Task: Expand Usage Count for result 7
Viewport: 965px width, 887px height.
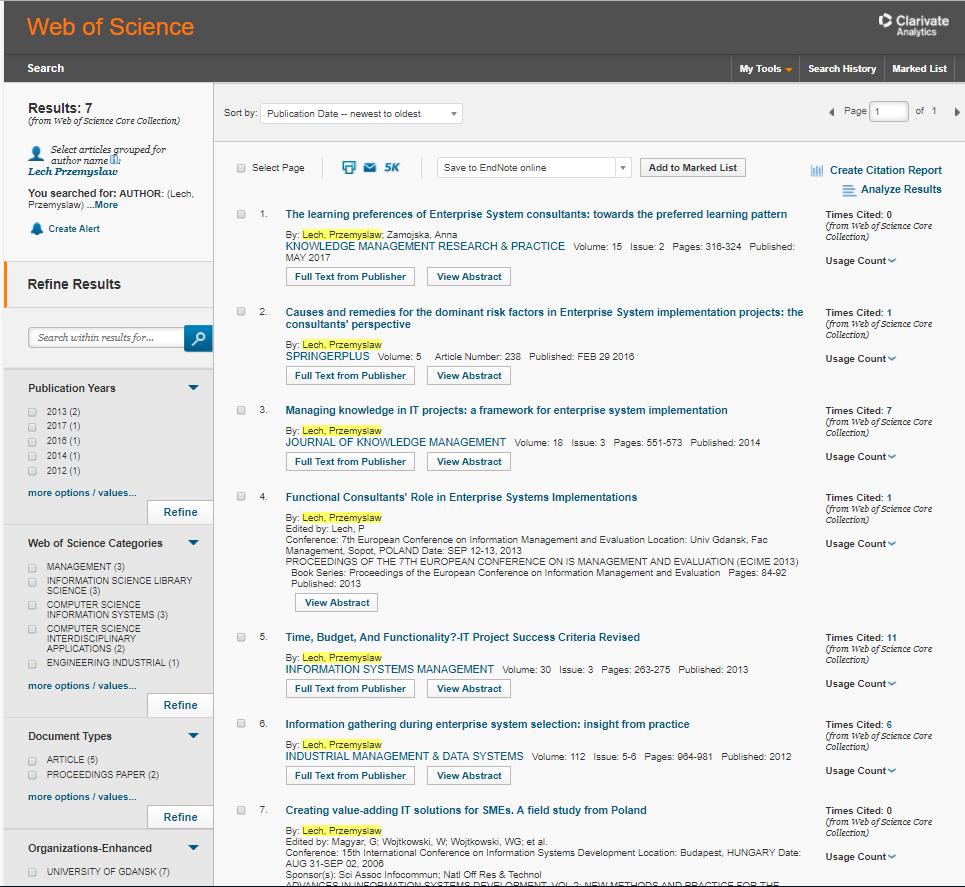Action: (x=860, y=857)
